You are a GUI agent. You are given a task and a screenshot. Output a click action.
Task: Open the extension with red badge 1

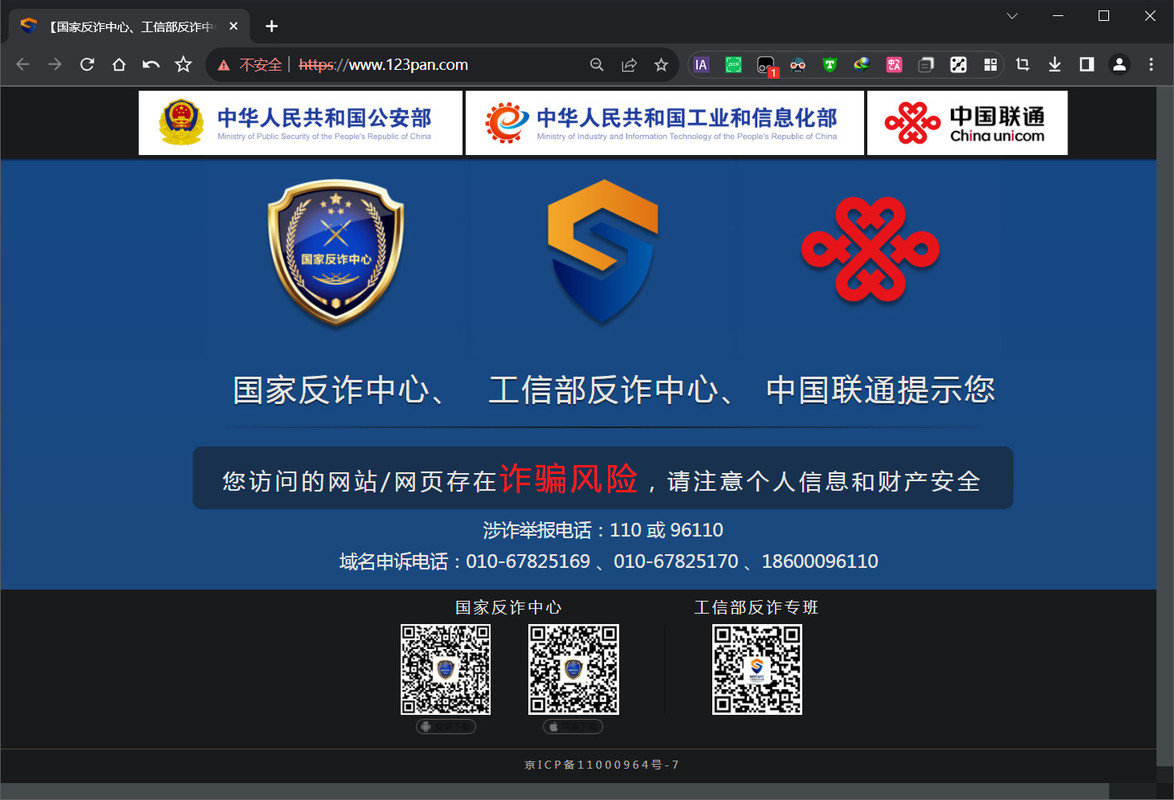click(x=767, y=66)
